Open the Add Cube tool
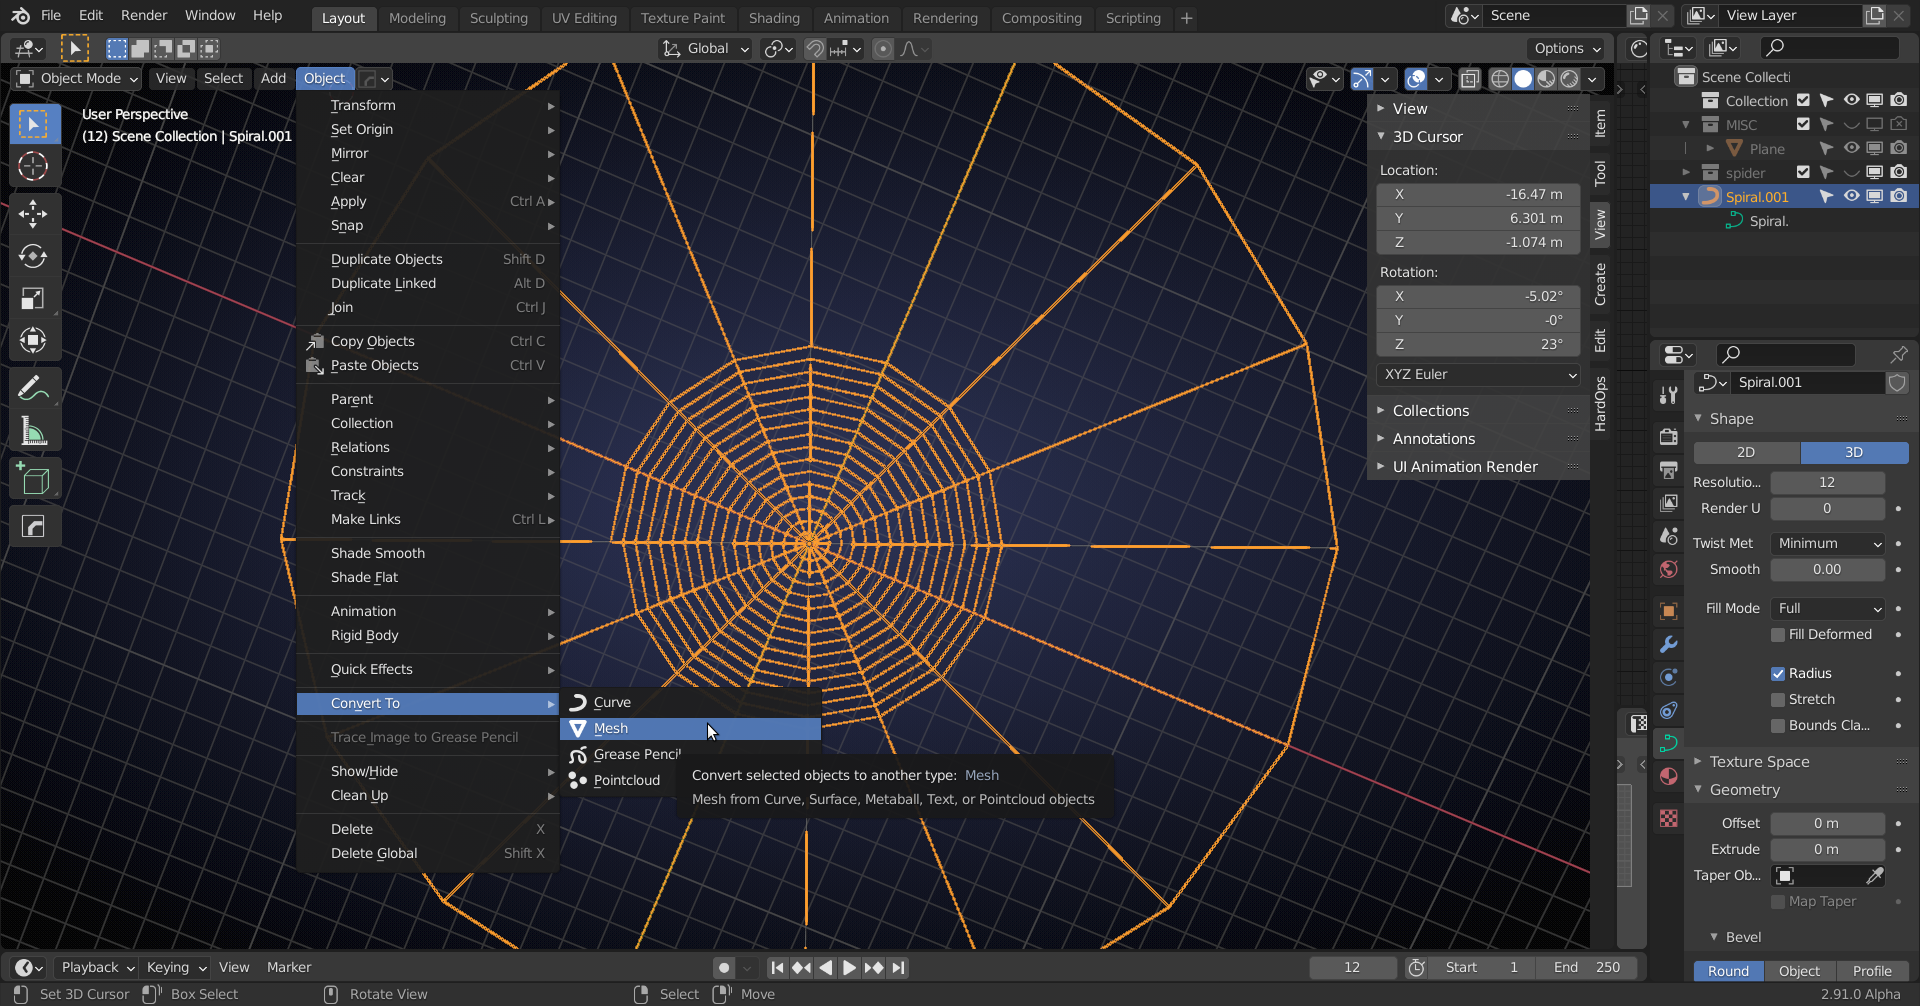 point(33,480)
